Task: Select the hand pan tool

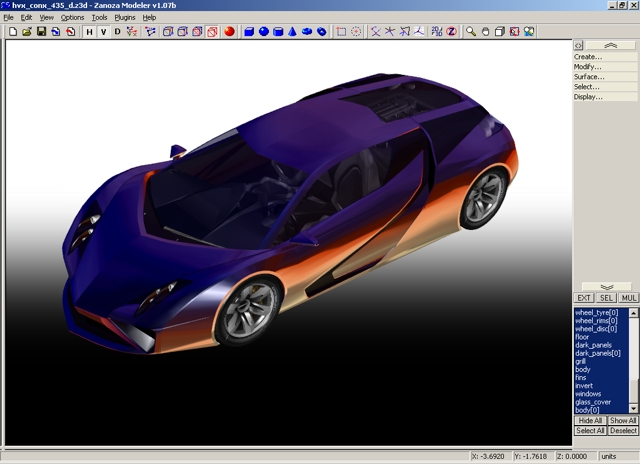Action: 486,32
